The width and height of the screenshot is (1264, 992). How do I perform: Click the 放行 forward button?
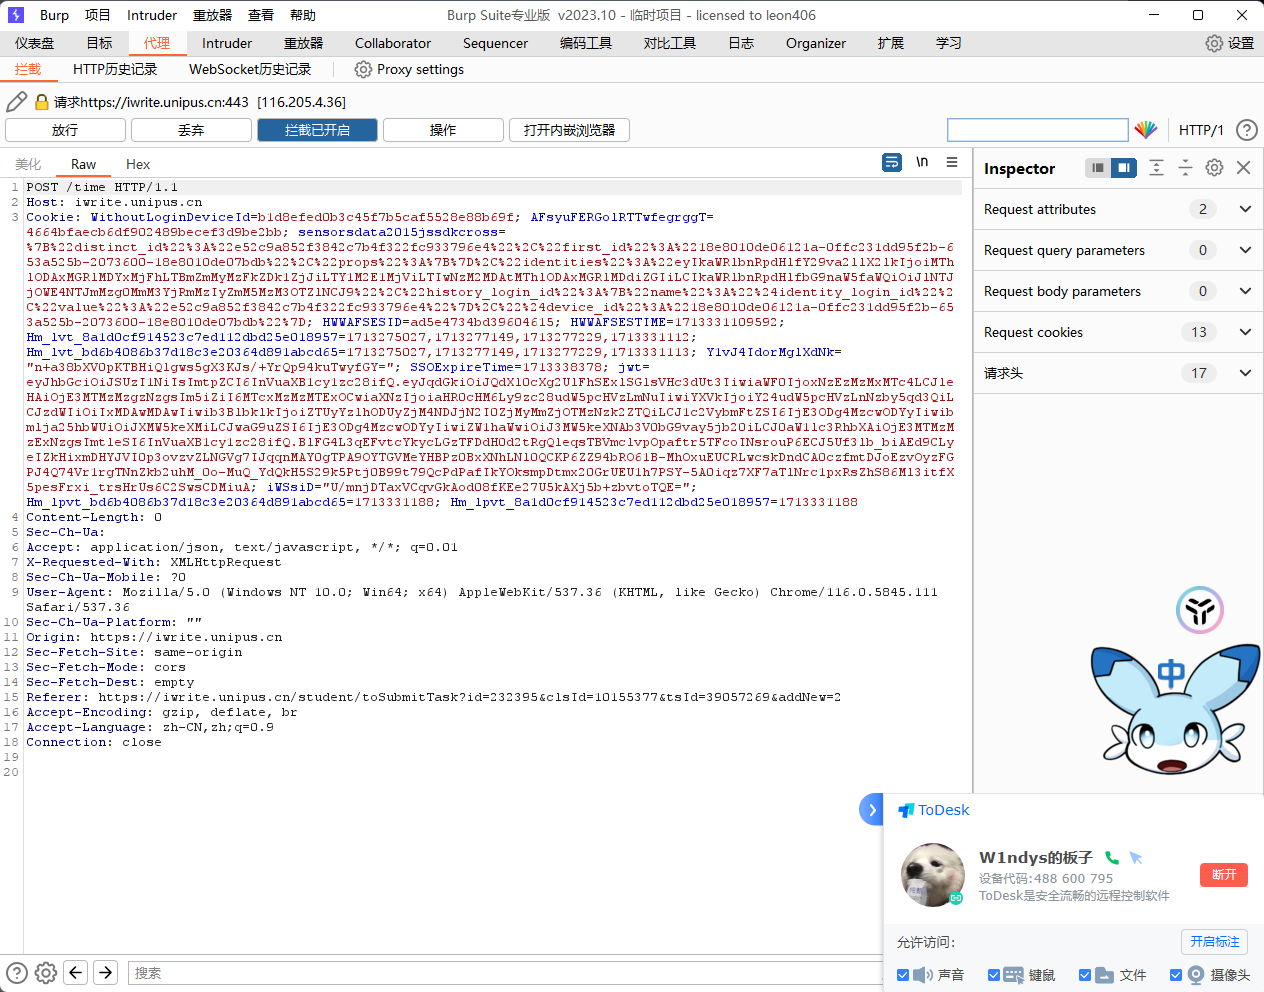click(x=65, y=130)
